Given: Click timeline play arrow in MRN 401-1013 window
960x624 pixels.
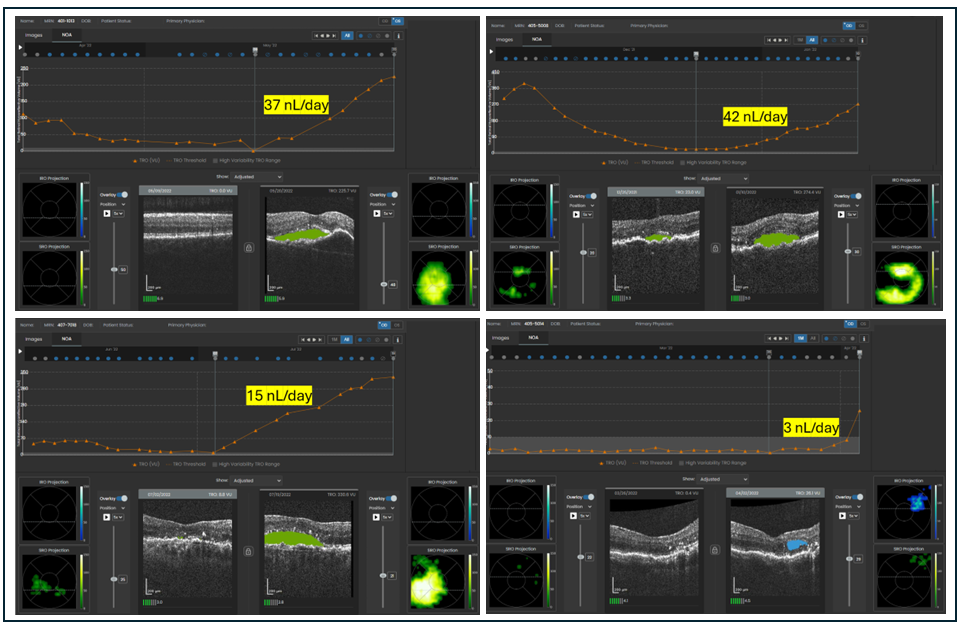Looking at the screenshot, I should pos(21,47).
